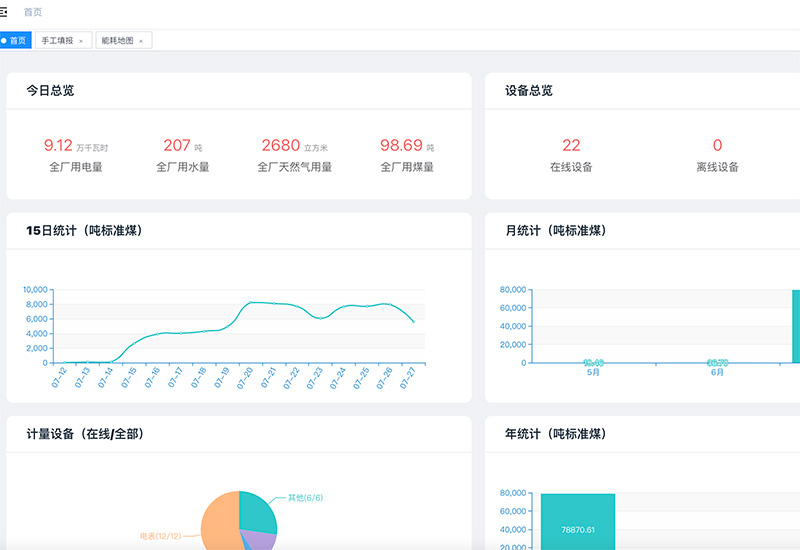Click the 98.69 吨 coal value
Screen dimensions: 800x550
click(x=407, y=145)
